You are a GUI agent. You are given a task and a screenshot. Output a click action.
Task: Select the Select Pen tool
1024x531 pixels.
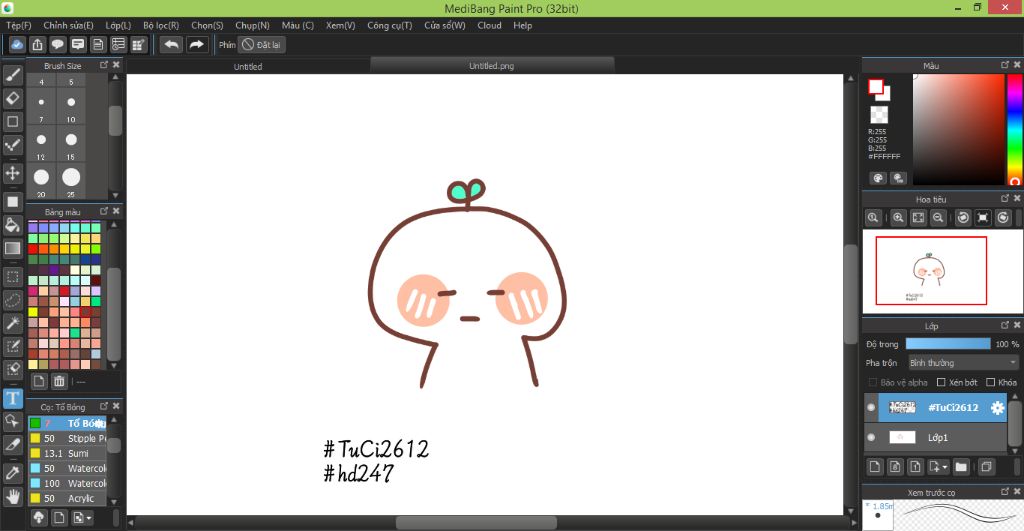(12, 346)
